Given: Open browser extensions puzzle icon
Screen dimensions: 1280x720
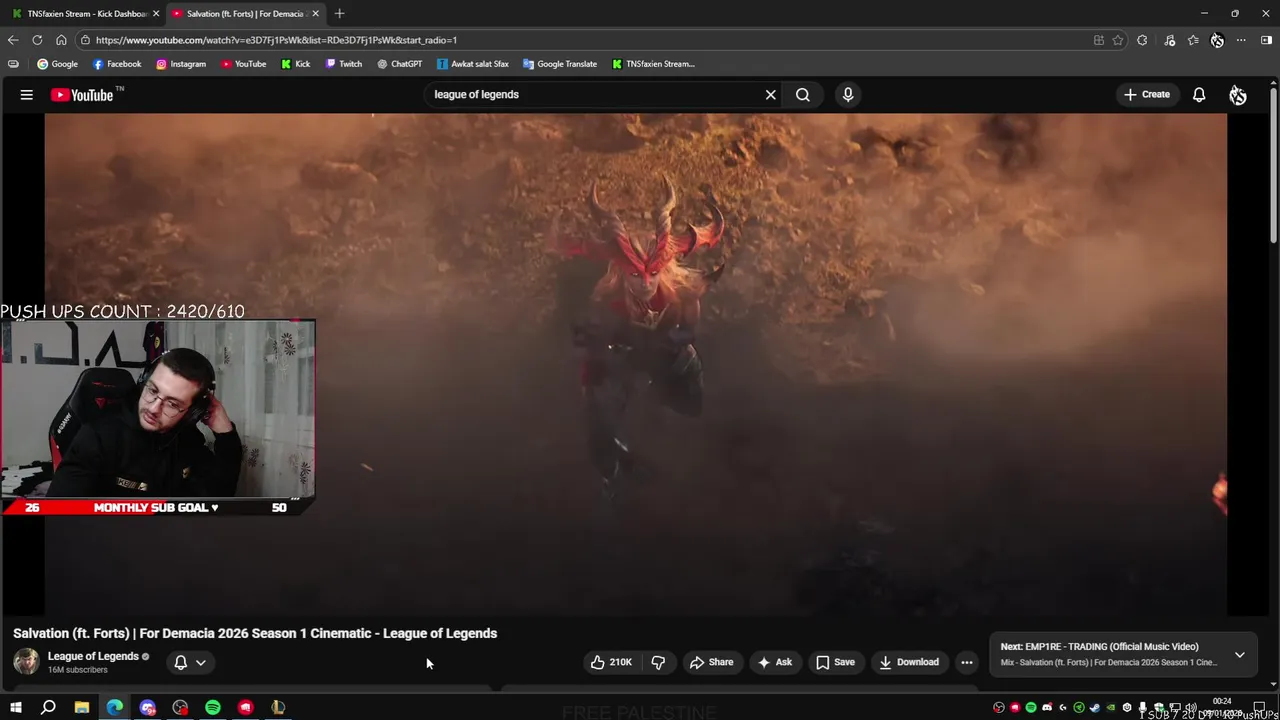Looking at the screenshot, I should tap(1142, 40).
